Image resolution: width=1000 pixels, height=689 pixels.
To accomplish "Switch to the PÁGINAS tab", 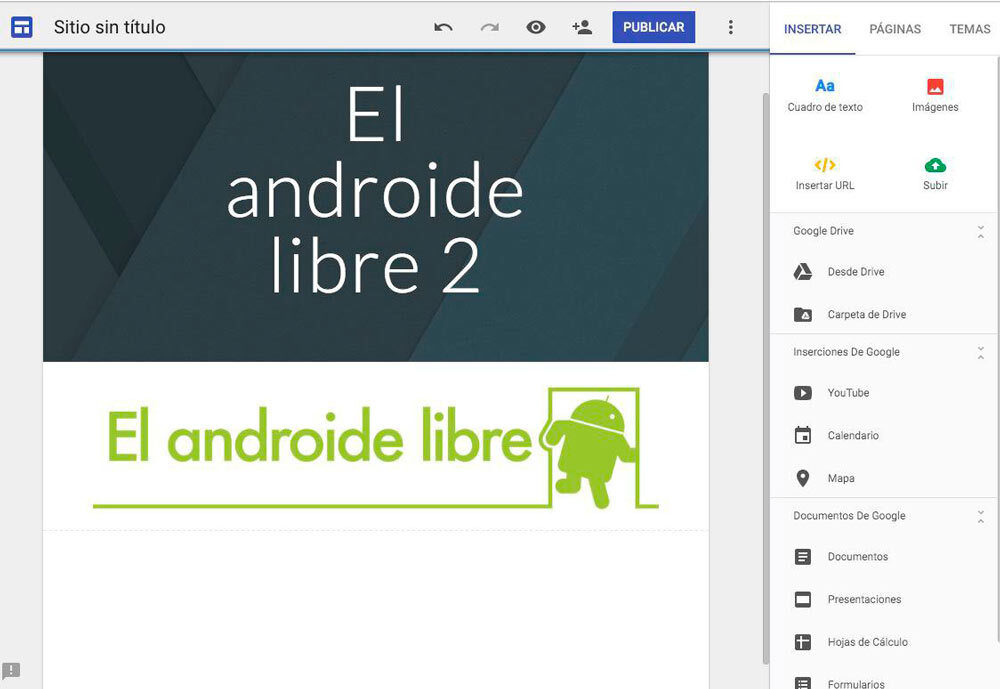I will (895, 29).
